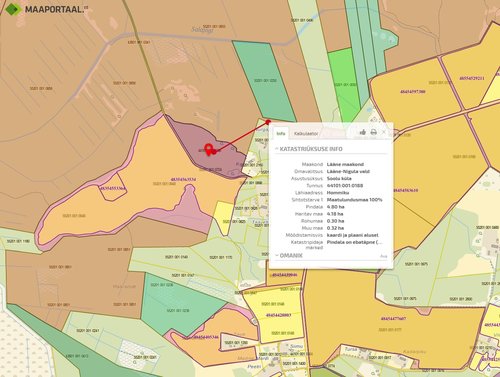The image size is (500, 377).
Task: Click the red location pin marker
Action: (x=209, y=149)
